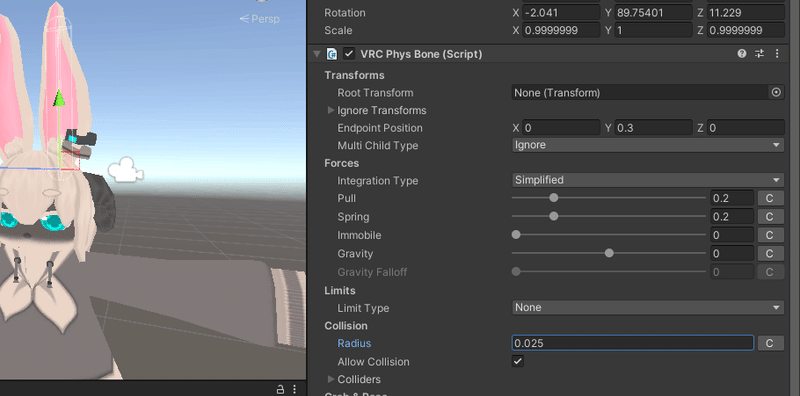This screenshot has width=800, height=396.
Task: Adjust the Pull slider handle
Action: (554, 198)
